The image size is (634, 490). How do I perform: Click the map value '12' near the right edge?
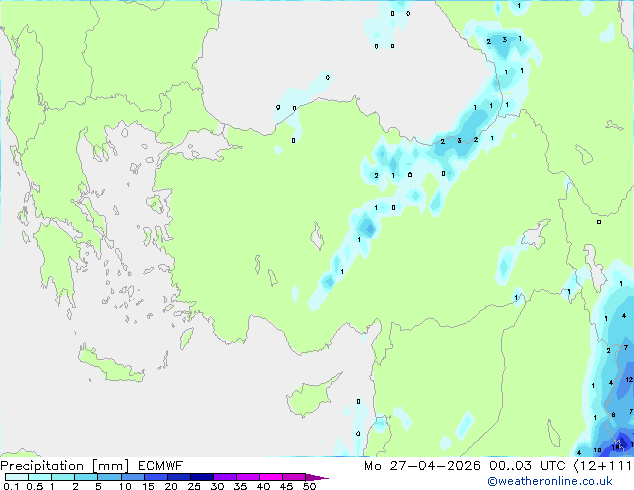(x=629, y=380)
